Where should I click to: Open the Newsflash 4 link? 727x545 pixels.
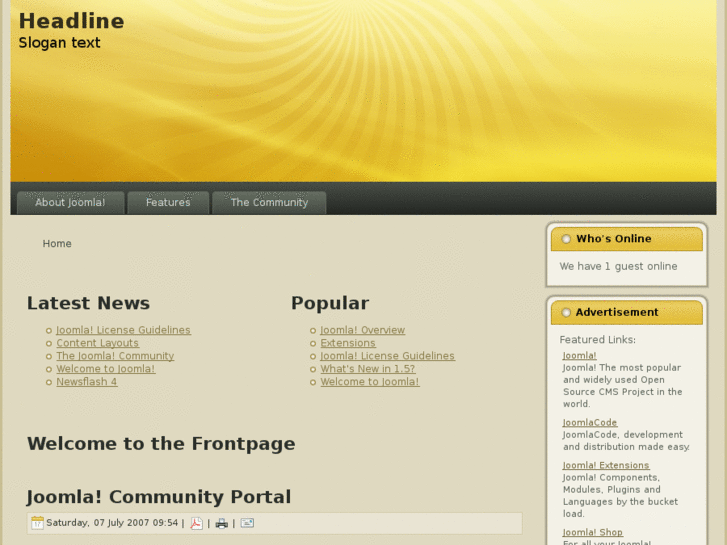coord(87,382)
